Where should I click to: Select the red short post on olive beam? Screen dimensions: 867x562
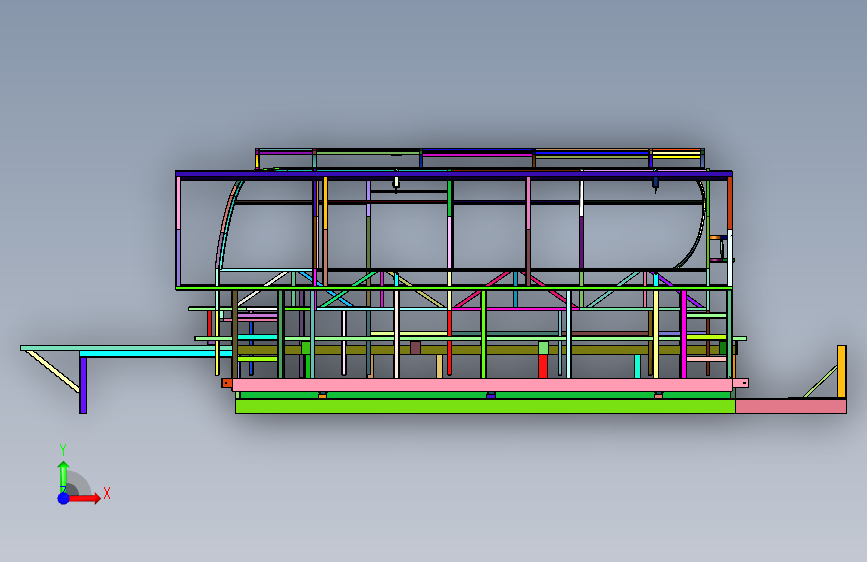543,367
